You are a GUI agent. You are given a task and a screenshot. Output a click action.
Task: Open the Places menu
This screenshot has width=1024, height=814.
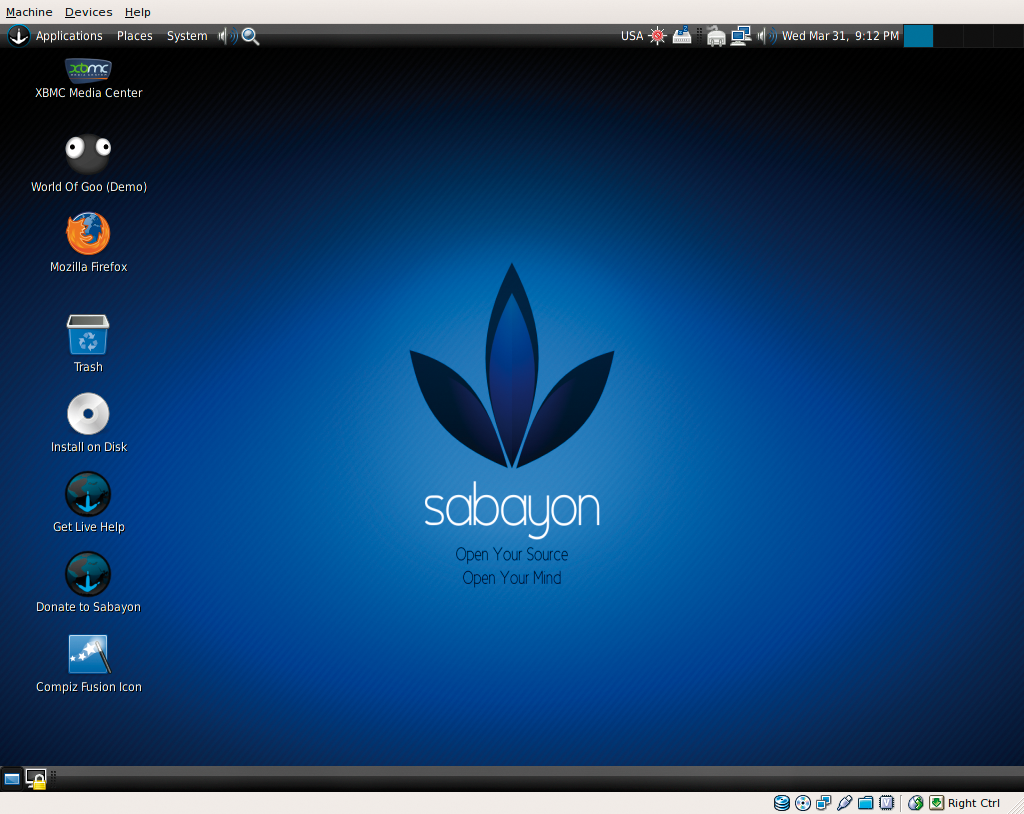135,36
